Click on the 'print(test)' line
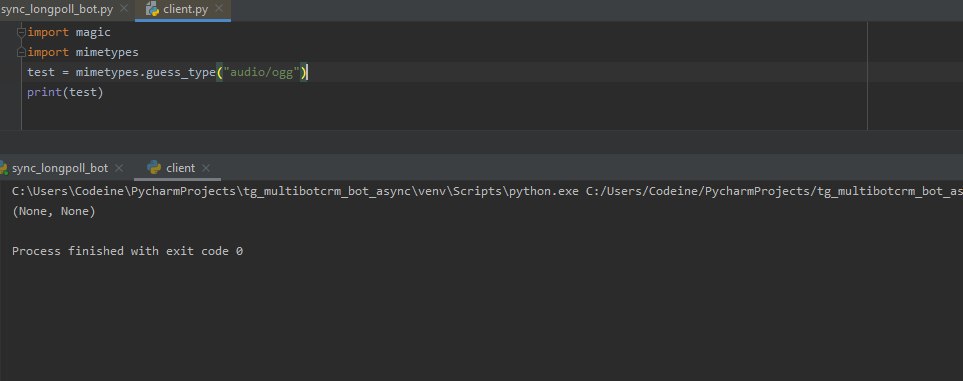Viewport: 963px width, 381px height. [65, 93]
